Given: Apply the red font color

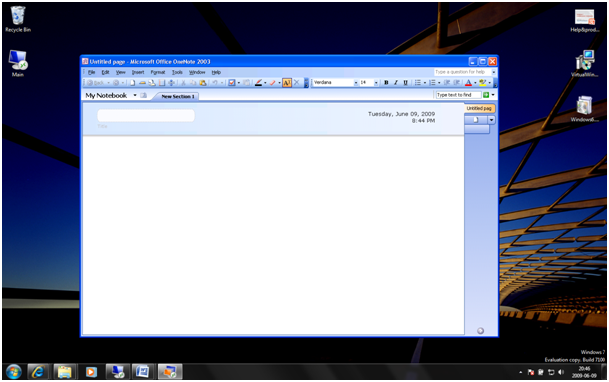Looking at the screenshot, I should click(x=468, y=83).
